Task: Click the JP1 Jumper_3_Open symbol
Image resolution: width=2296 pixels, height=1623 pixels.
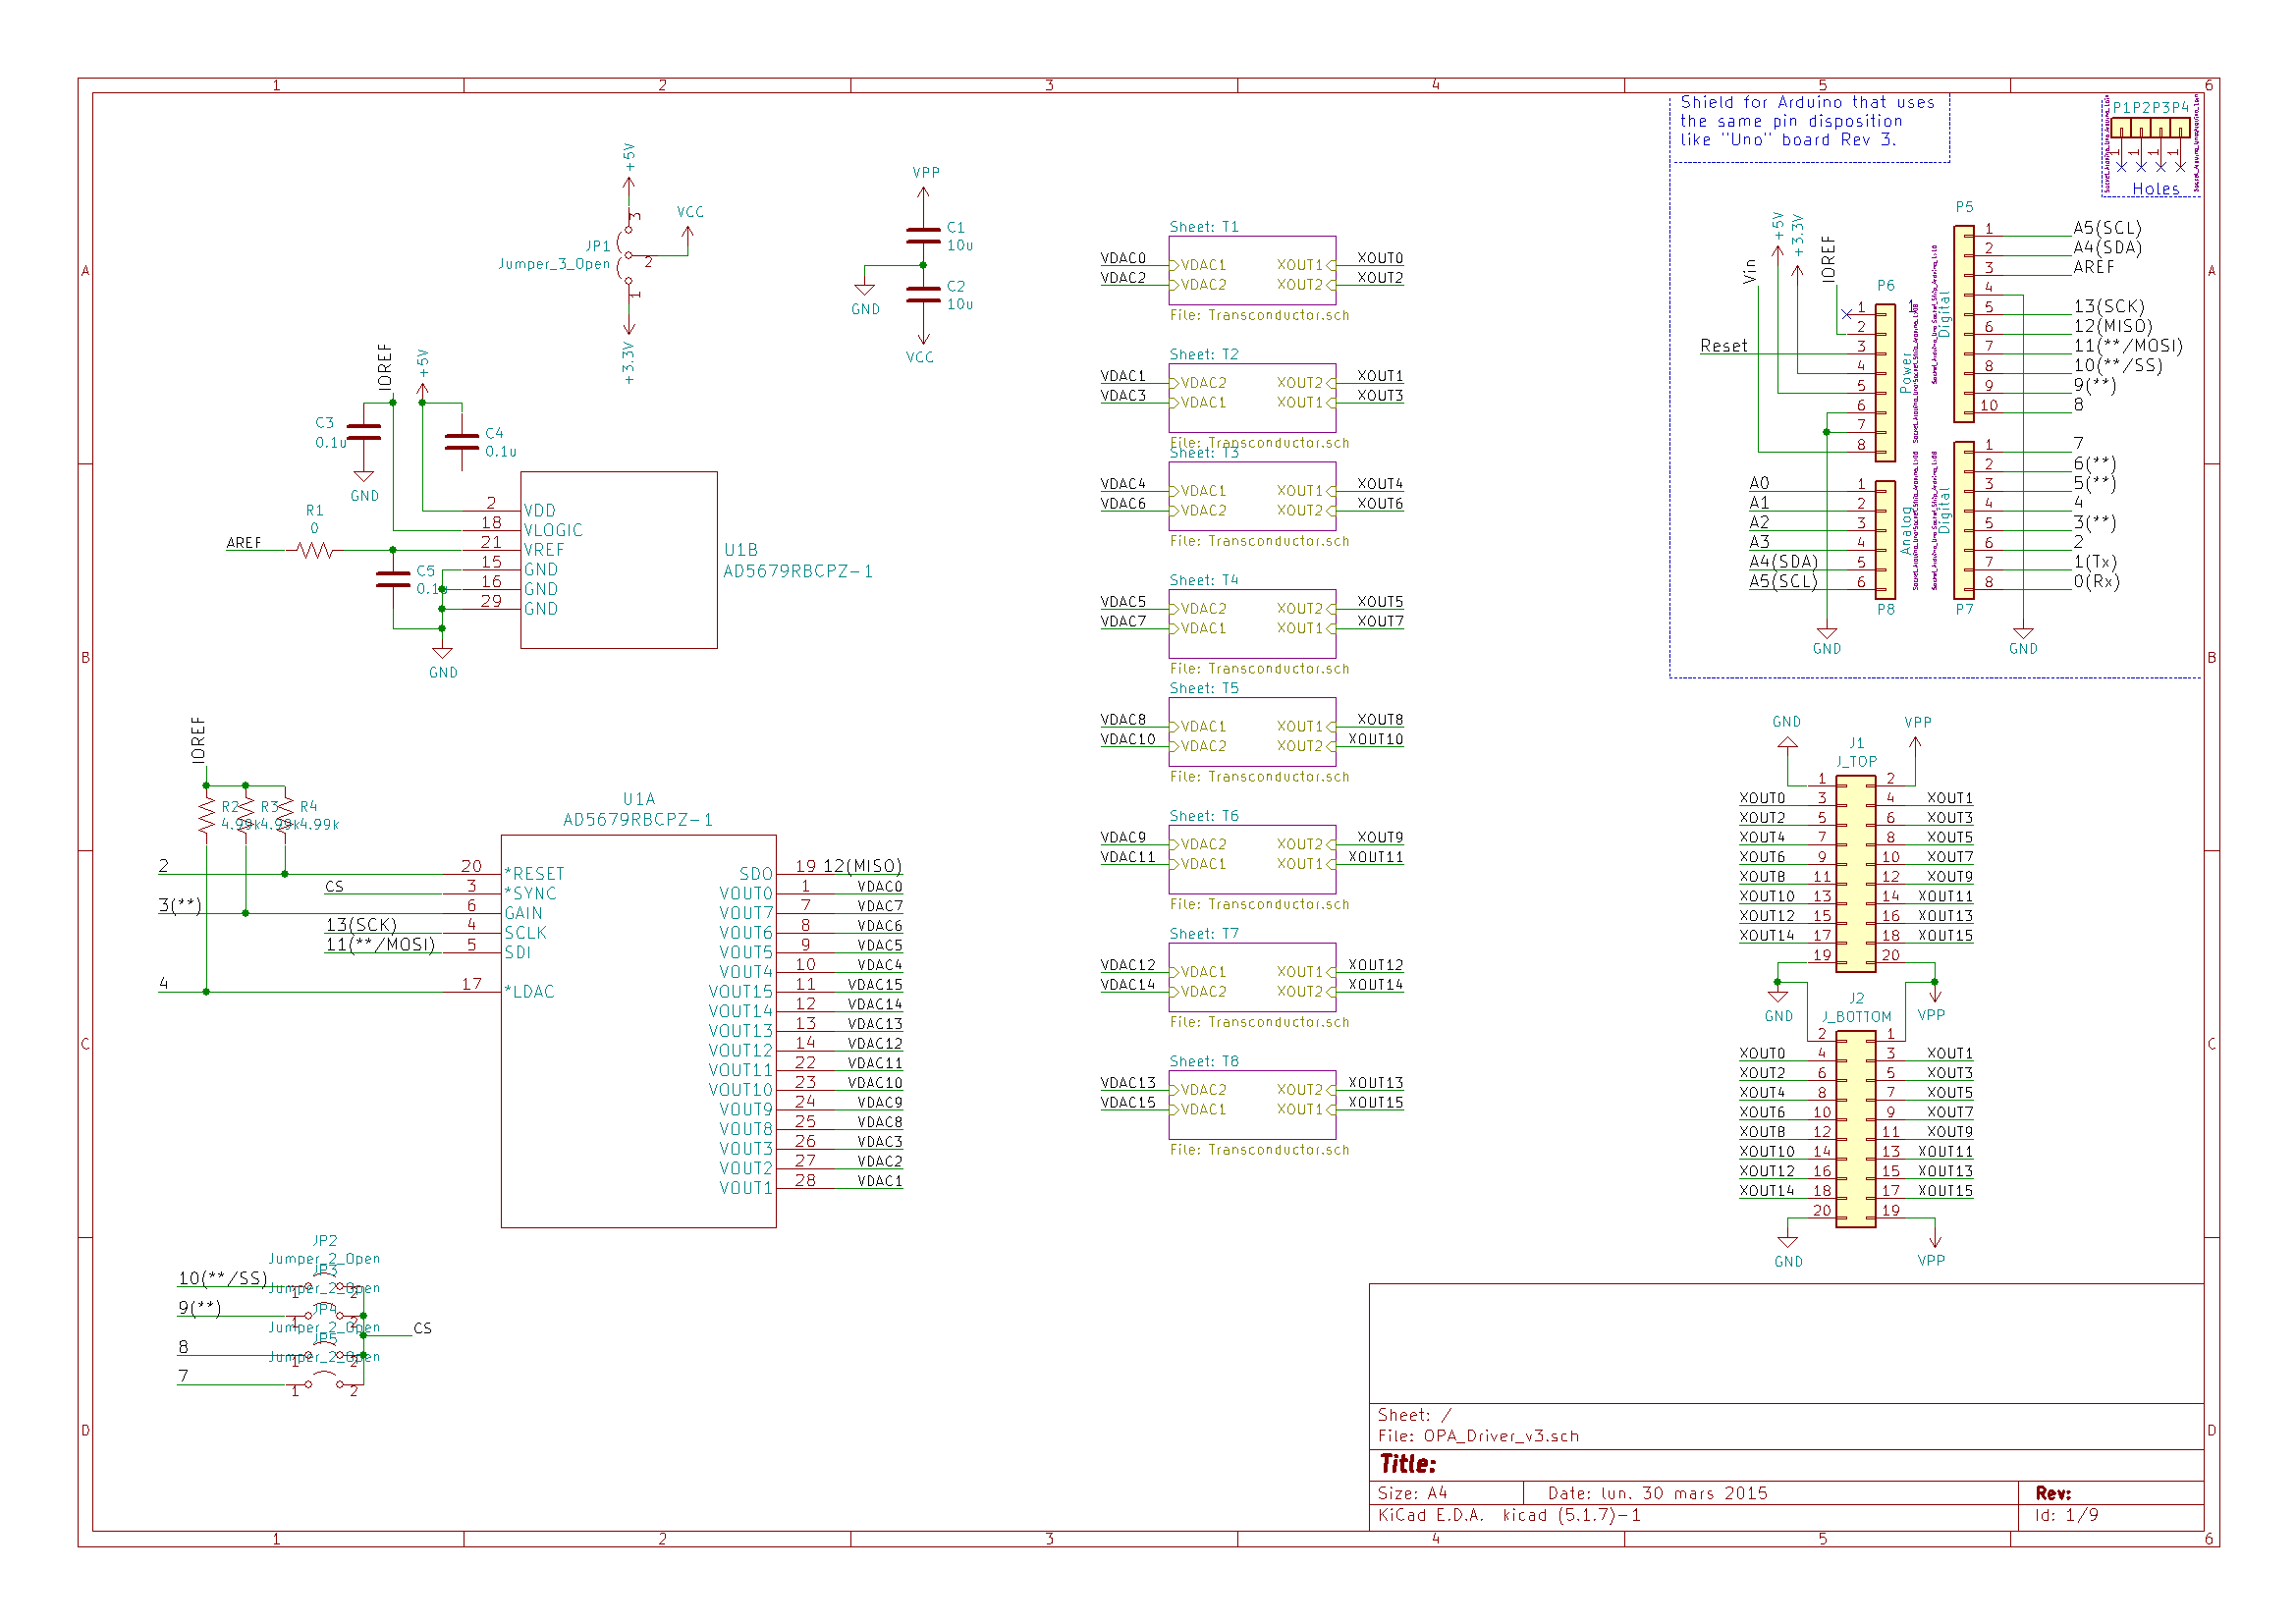Action: click(627, 256)
